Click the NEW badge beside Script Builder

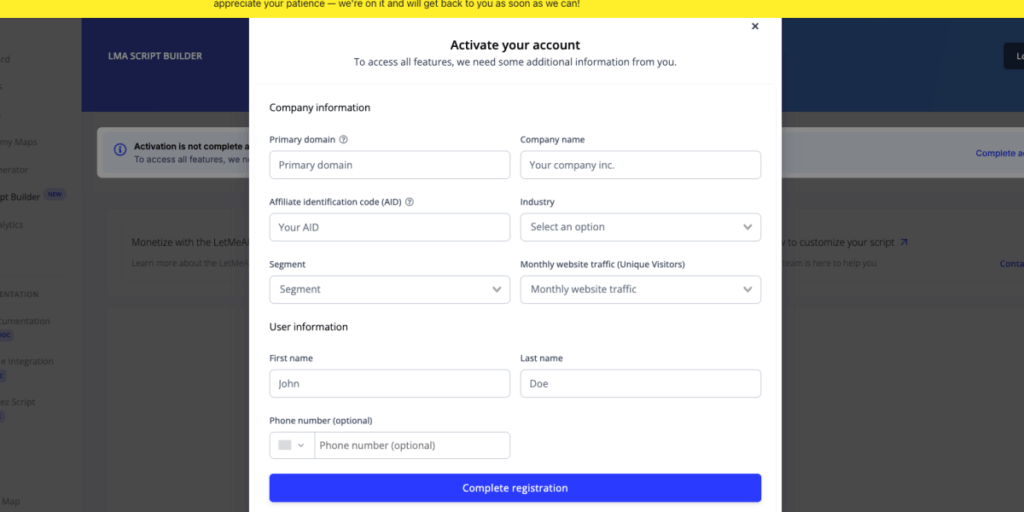55,195
